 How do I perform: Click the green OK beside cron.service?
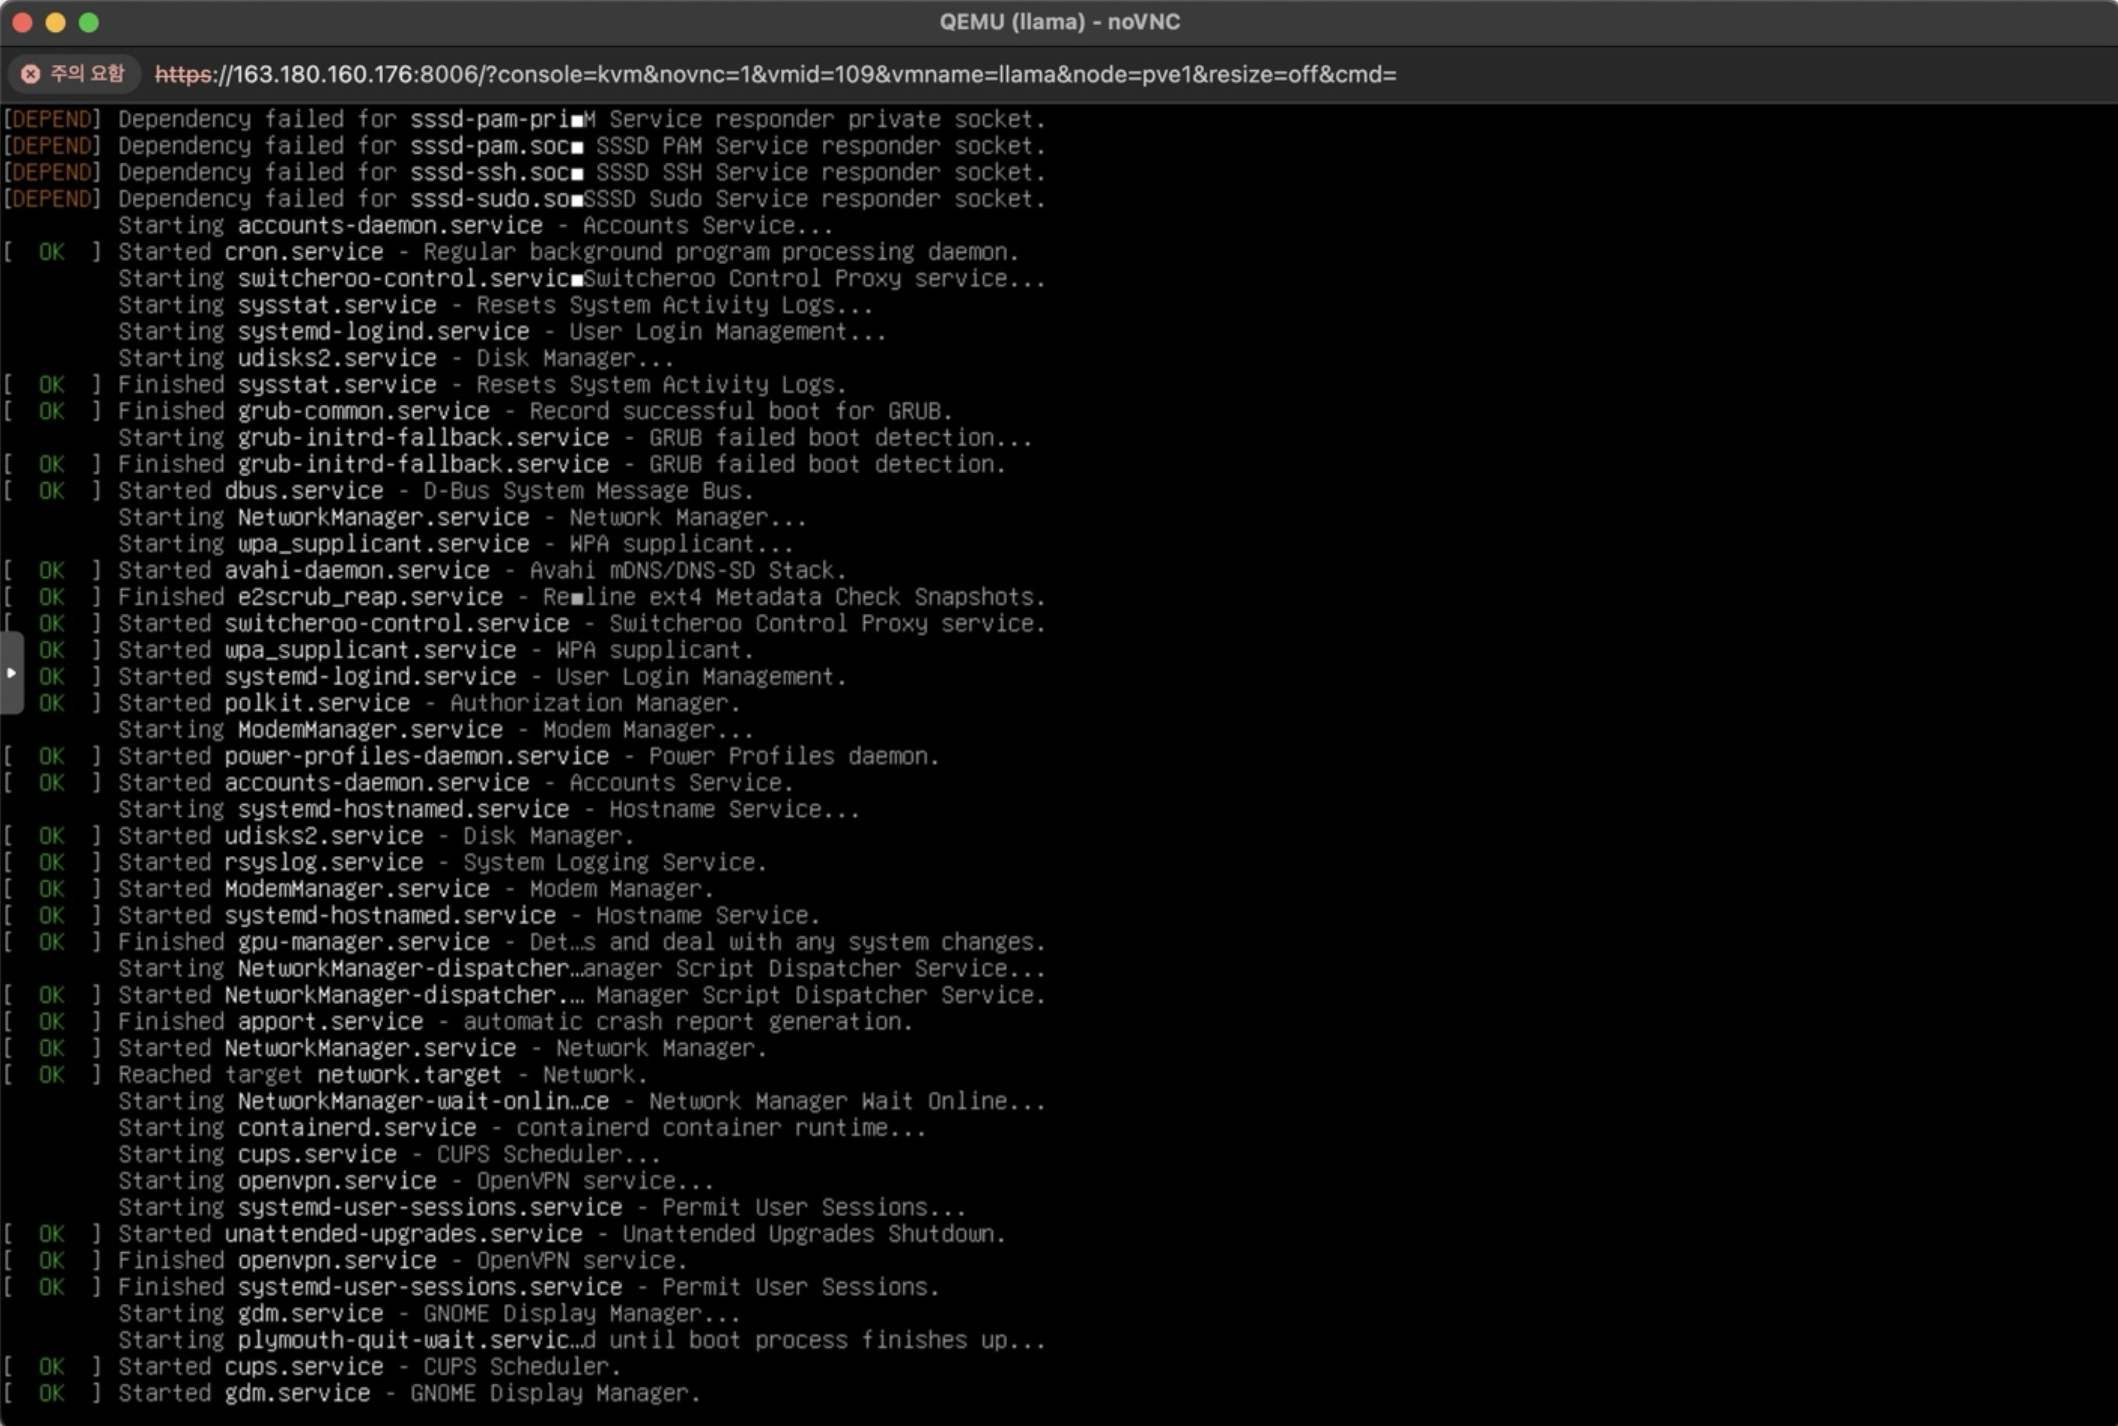pos(52,252)
